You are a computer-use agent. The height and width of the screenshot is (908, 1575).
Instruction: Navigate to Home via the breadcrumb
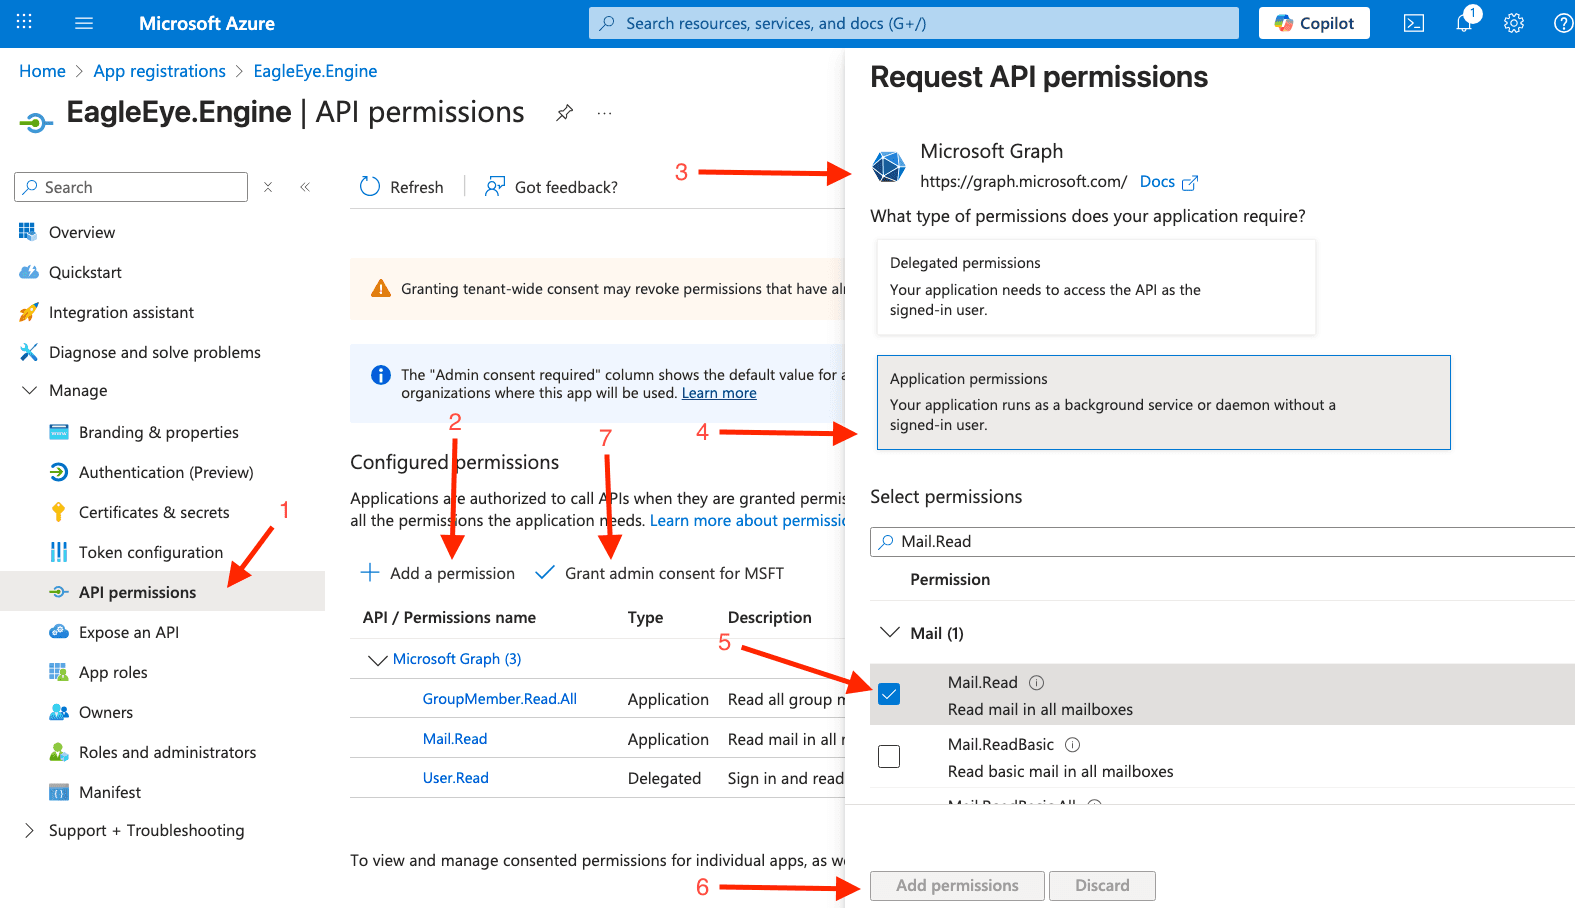(42, 70)
